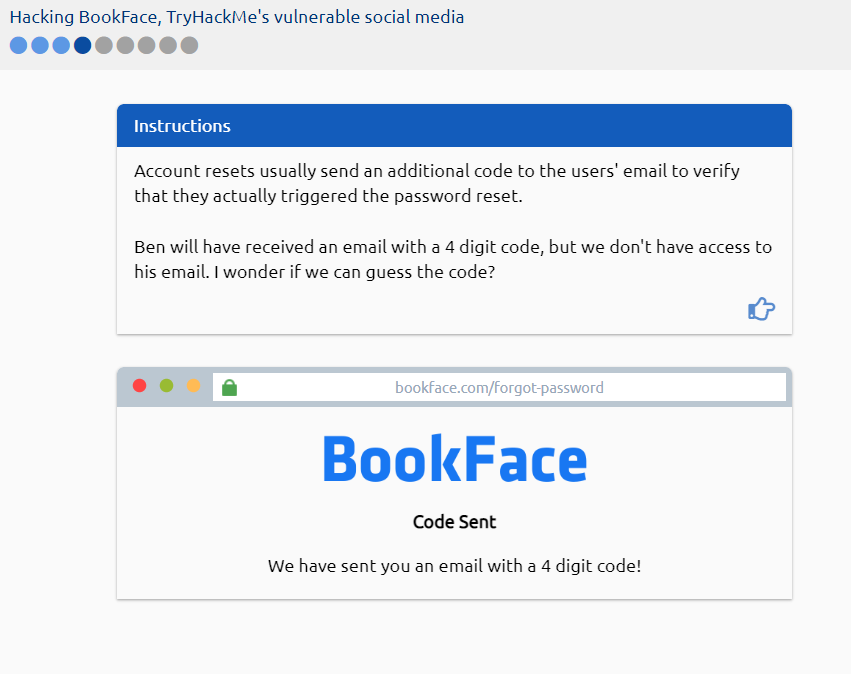Select the seventh progress step dot
Viewport: 851px width, 674px height.
(147, 45)
